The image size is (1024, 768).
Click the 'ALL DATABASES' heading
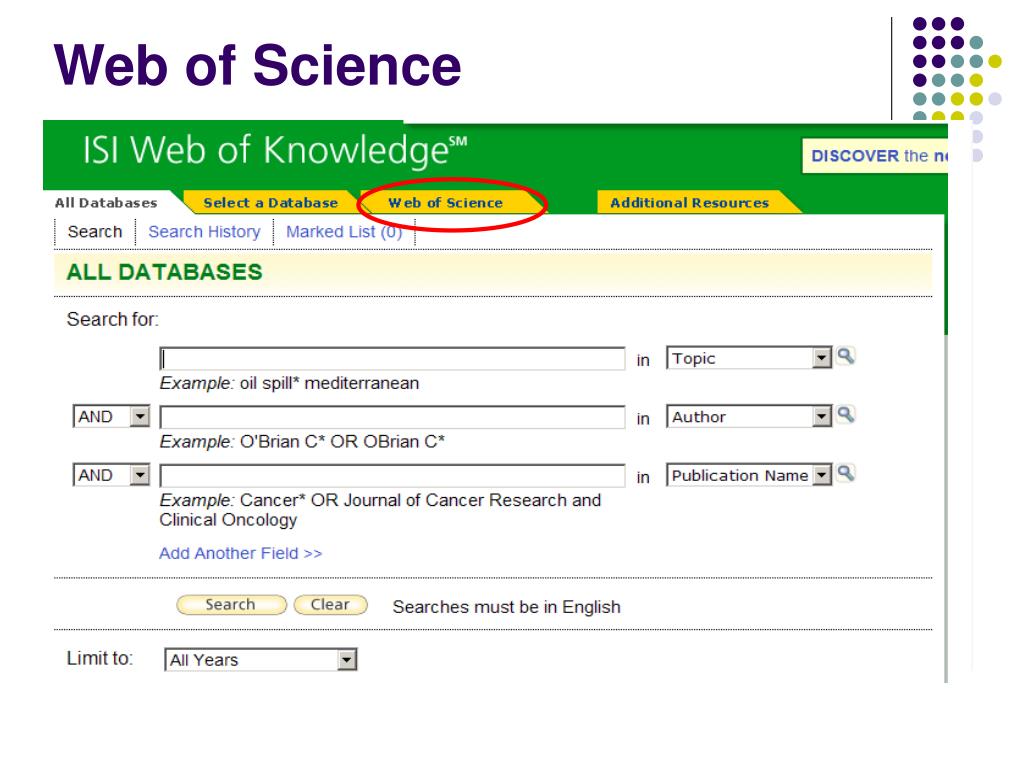pyautogui.click(x=165, y=272)
